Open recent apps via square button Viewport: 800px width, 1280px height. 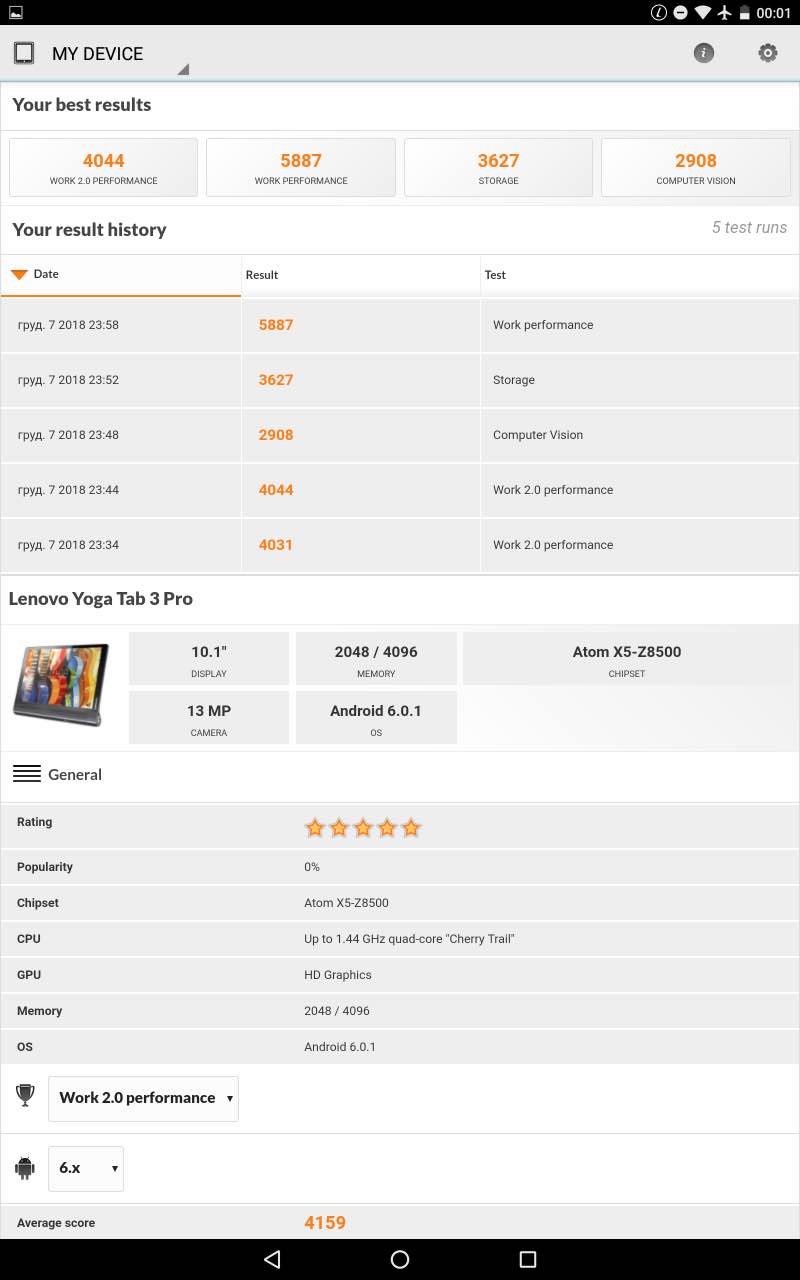pos(528,1259)
